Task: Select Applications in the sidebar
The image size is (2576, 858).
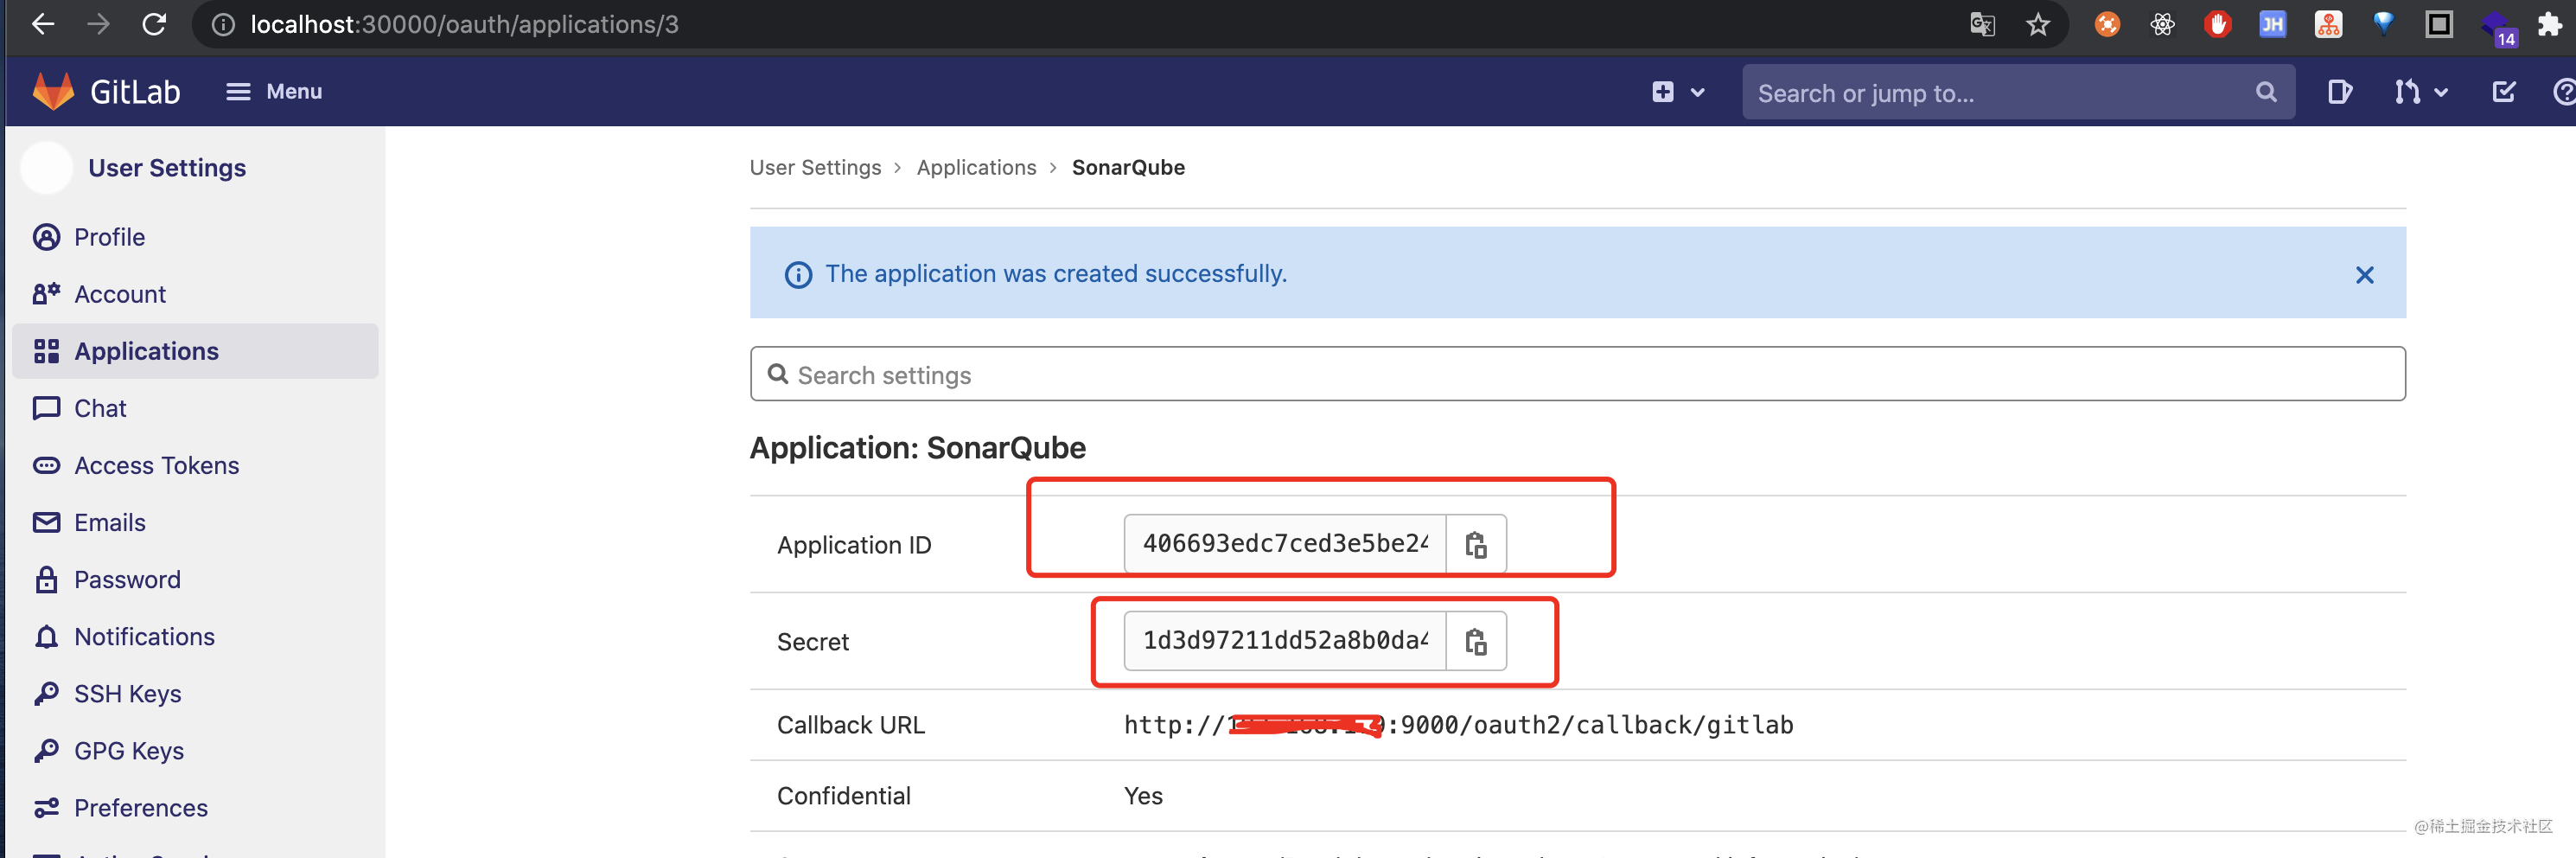Action: [146, 351]
